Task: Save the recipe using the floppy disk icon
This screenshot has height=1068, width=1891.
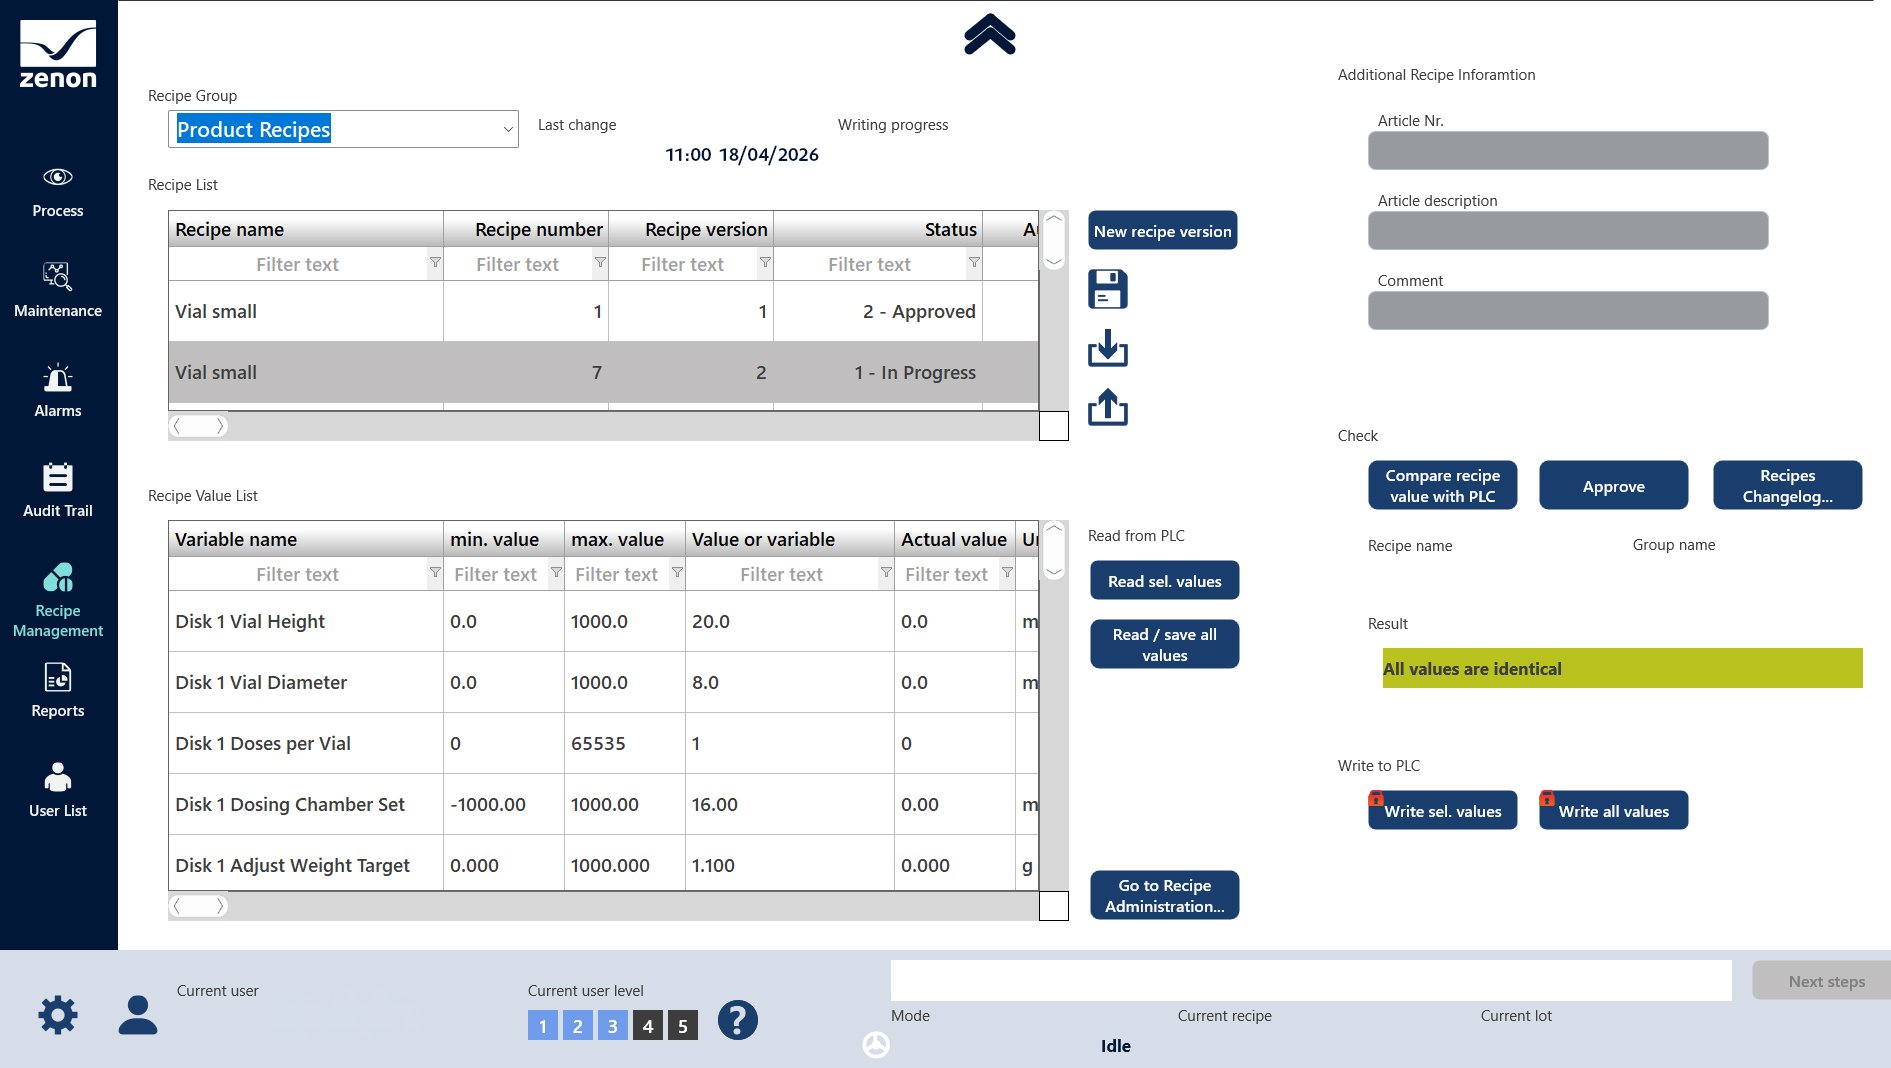Action: [x=1107, y=288]
